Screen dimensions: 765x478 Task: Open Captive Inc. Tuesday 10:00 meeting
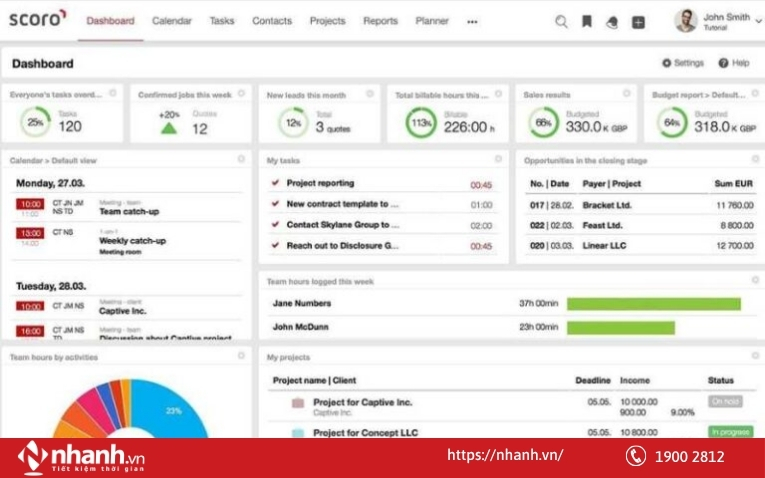click(x=122, y=311)
